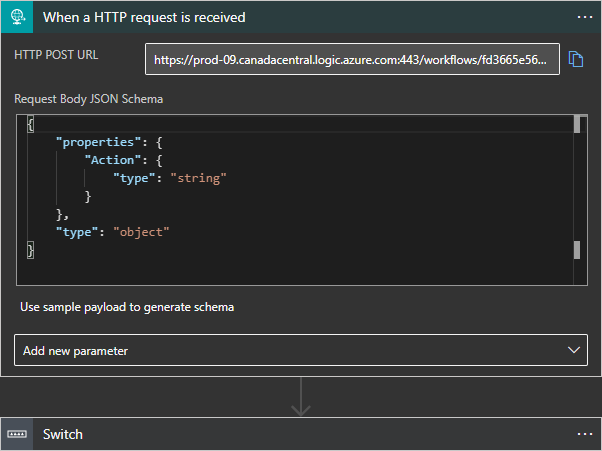Click the Switch action icon
The image size is (602, 451).
click(17, 434)
